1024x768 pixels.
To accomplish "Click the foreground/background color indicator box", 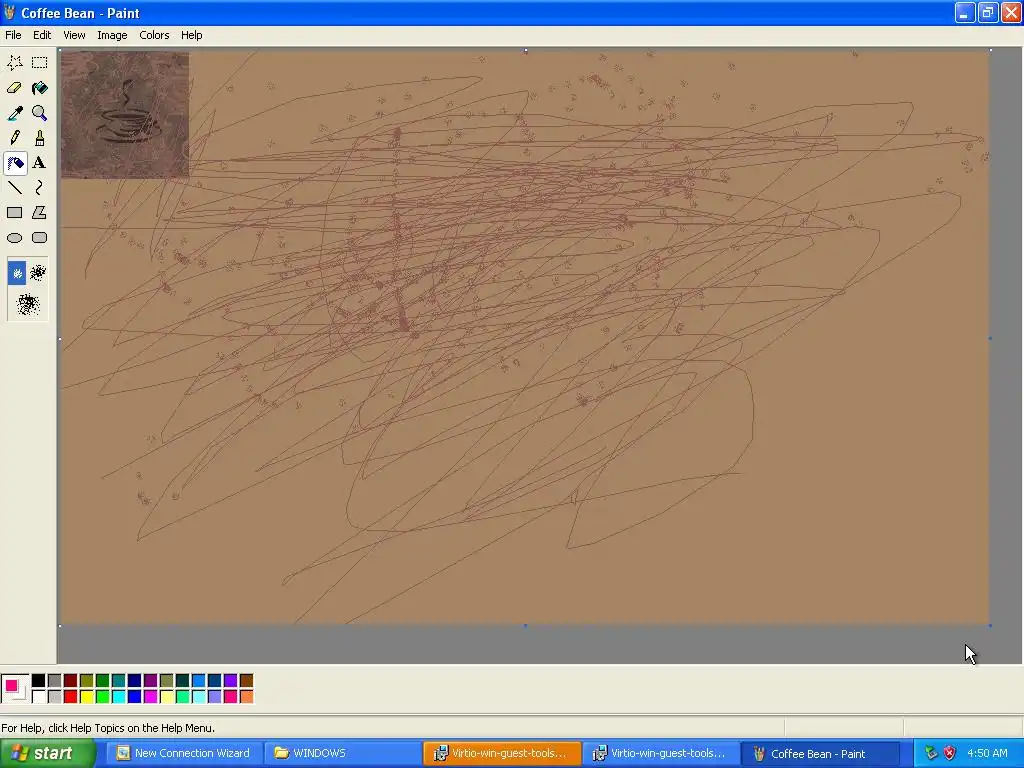I will [15, 688].
